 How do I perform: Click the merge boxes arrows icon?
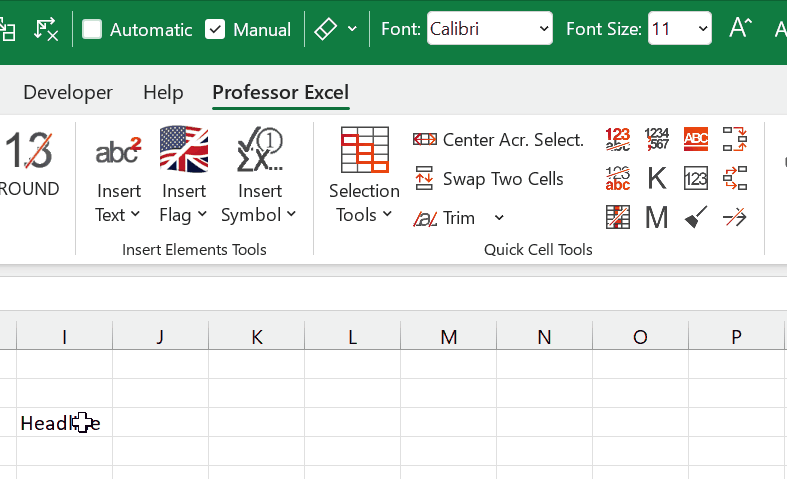coord(735,139)
